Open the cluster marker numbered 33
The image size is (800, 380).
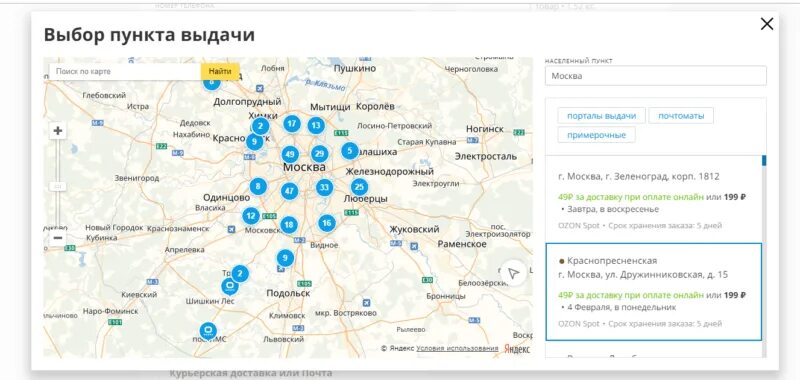(x=324, y=188)
